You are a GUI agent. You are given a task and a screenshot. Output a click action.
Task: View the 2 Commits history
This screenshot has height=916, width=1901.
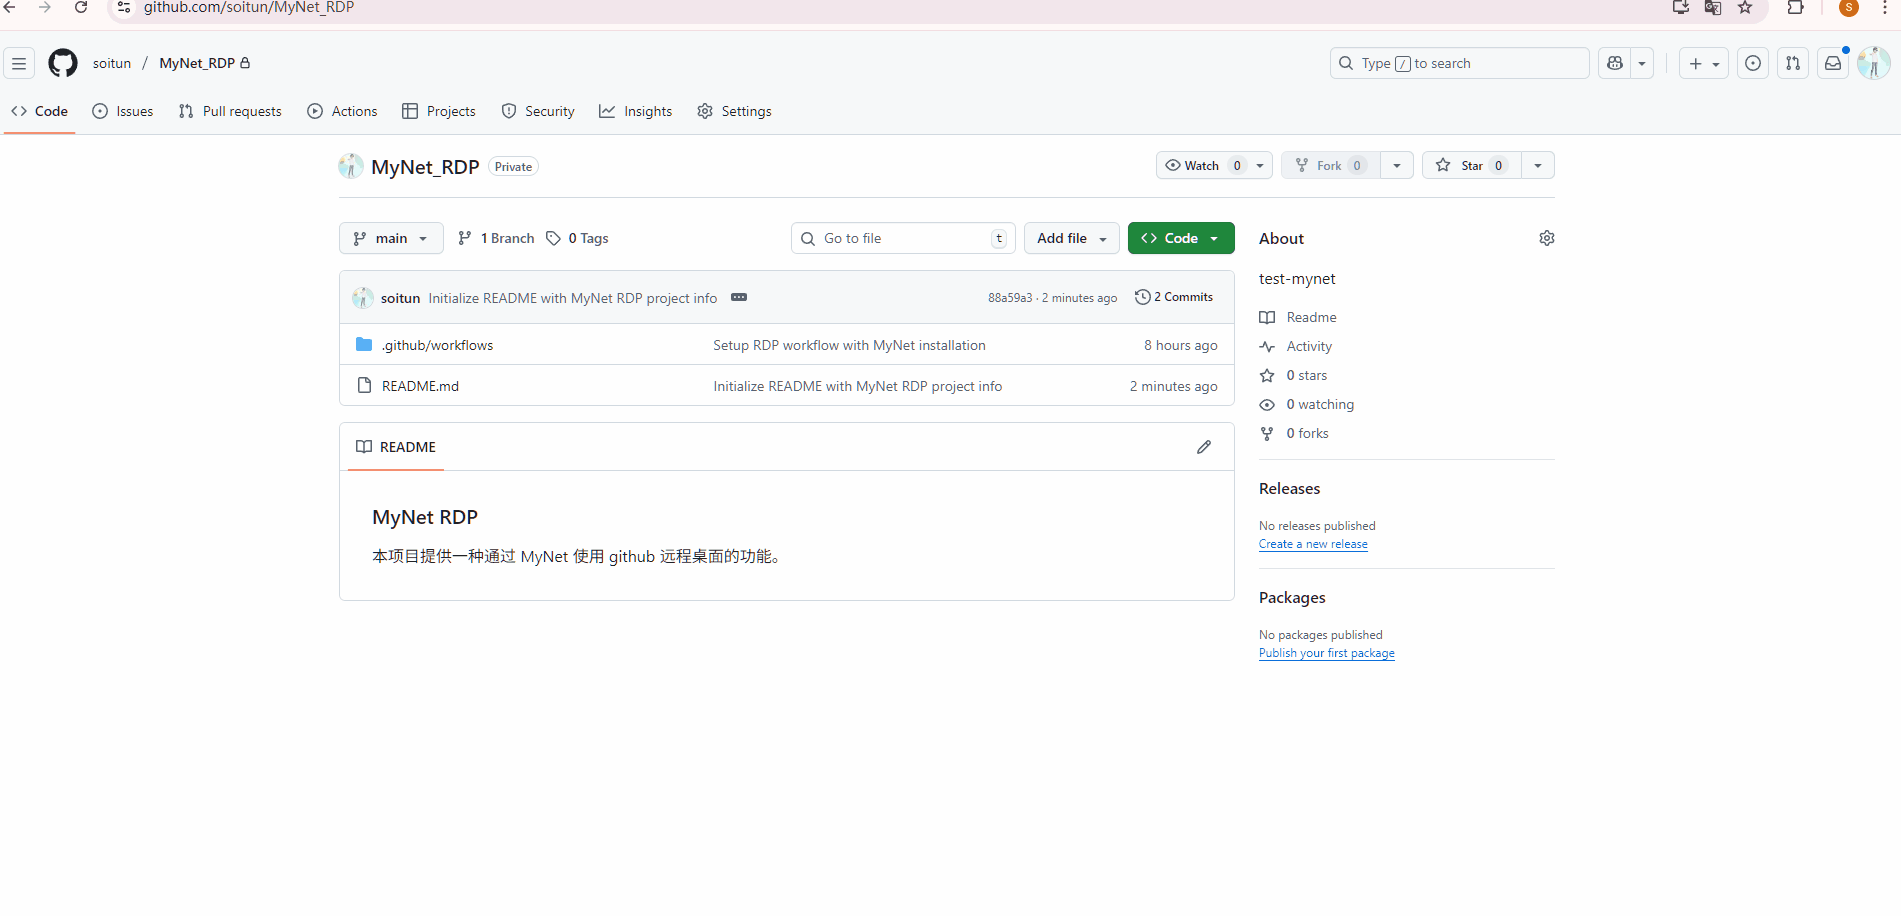point(1175,297)
